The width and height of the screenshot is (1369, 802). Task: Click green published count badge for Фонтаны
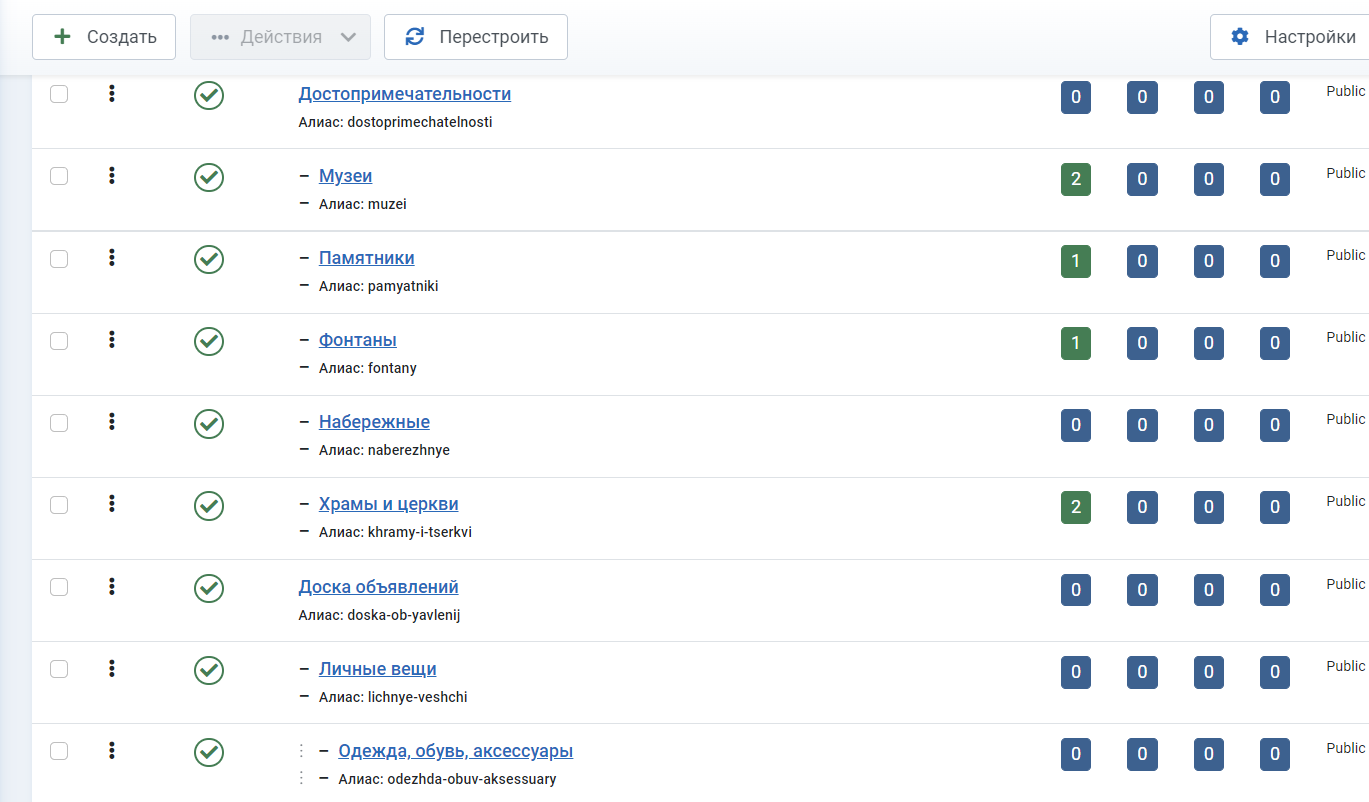tap(1075, 343)
